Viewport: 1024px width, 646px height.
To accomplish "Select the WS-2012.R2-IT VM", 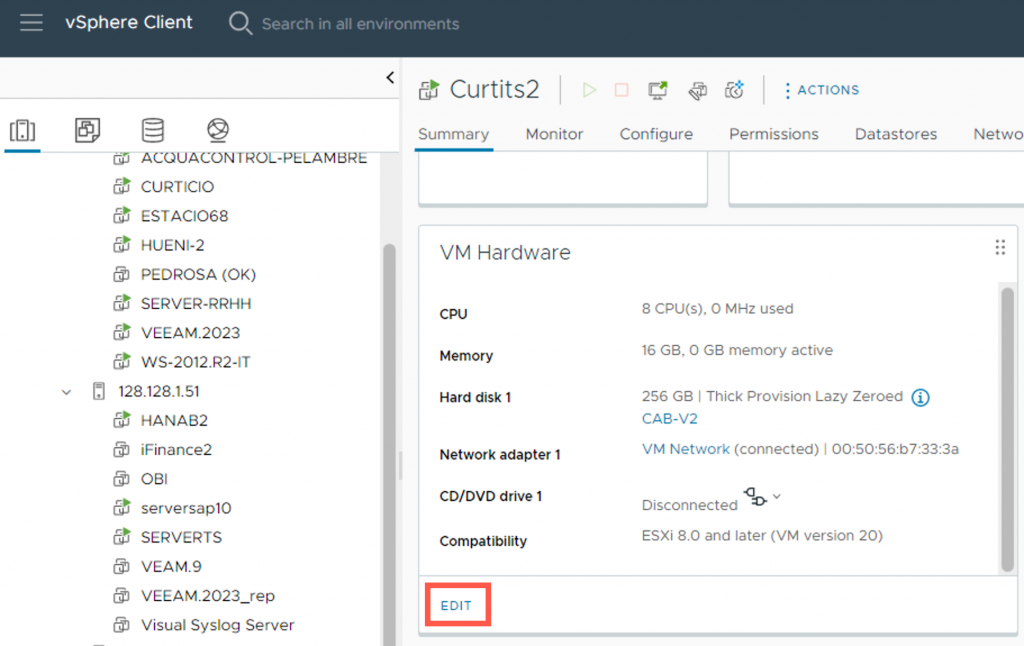I will coord(195,362).
